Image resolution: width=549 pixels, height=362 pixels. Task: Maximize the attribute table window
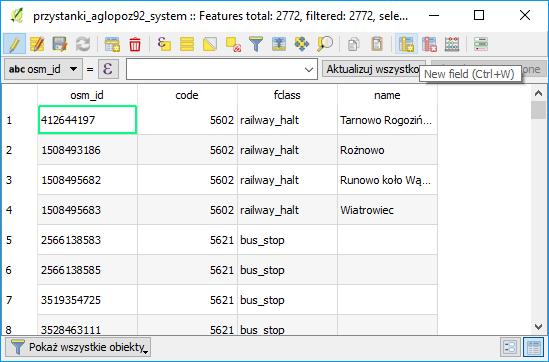pos(479,15)
